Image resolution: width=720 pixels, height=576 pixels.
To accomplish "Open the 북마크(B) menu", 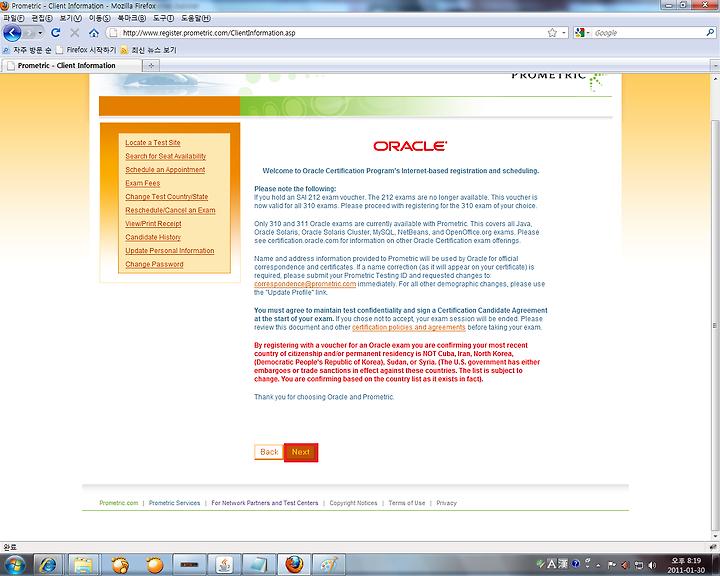I will (x=131, y=18).
